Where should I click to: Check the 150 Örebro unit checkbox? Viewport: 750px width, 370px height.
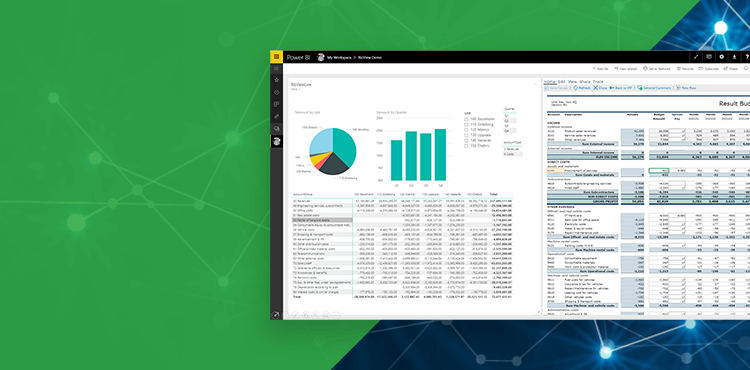466,145
